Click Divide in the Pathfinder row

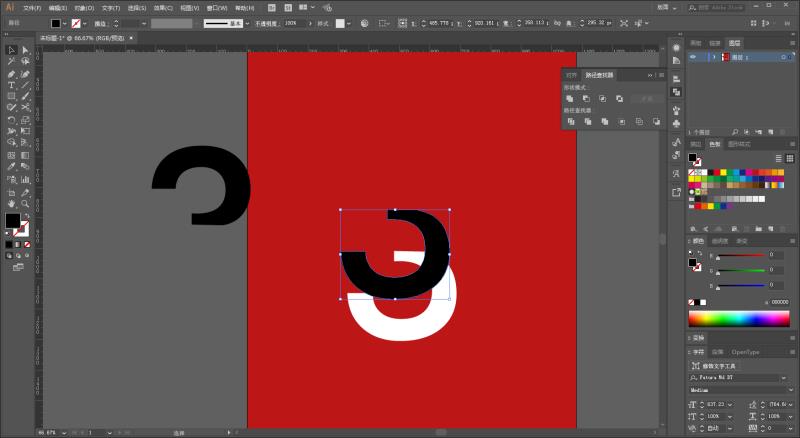pyautogui.click(x=571, y=121)
